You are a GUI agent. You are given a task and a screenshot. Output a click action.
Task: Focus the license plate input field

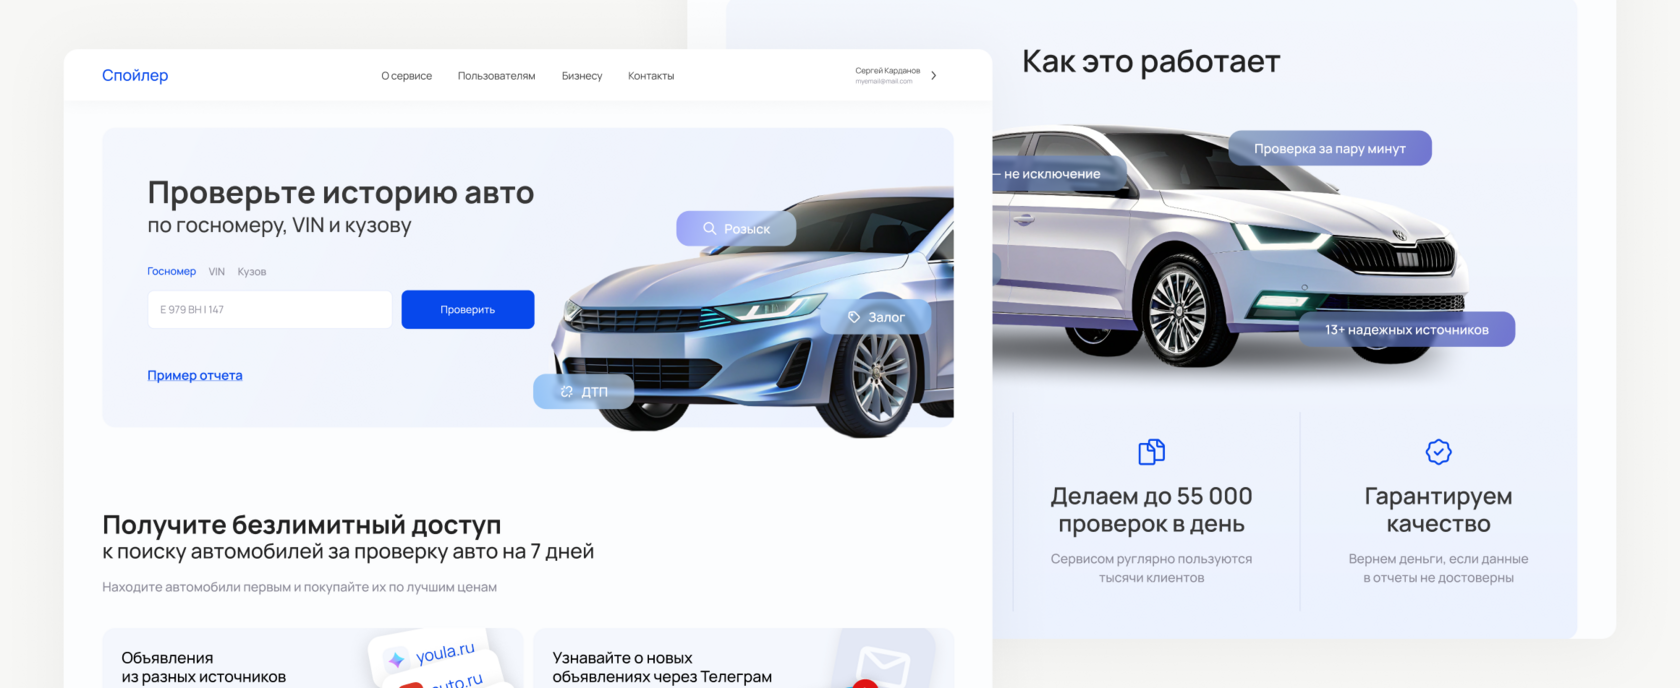270,310
